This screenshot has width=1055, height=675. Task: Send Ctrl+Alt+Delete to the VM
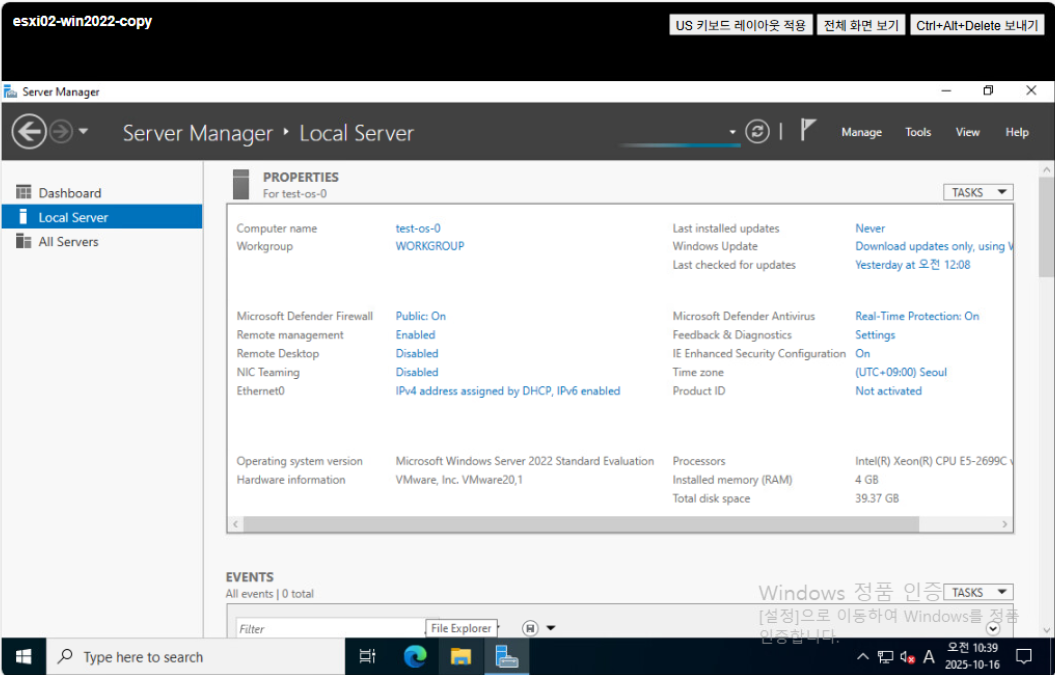coord(977,26)
